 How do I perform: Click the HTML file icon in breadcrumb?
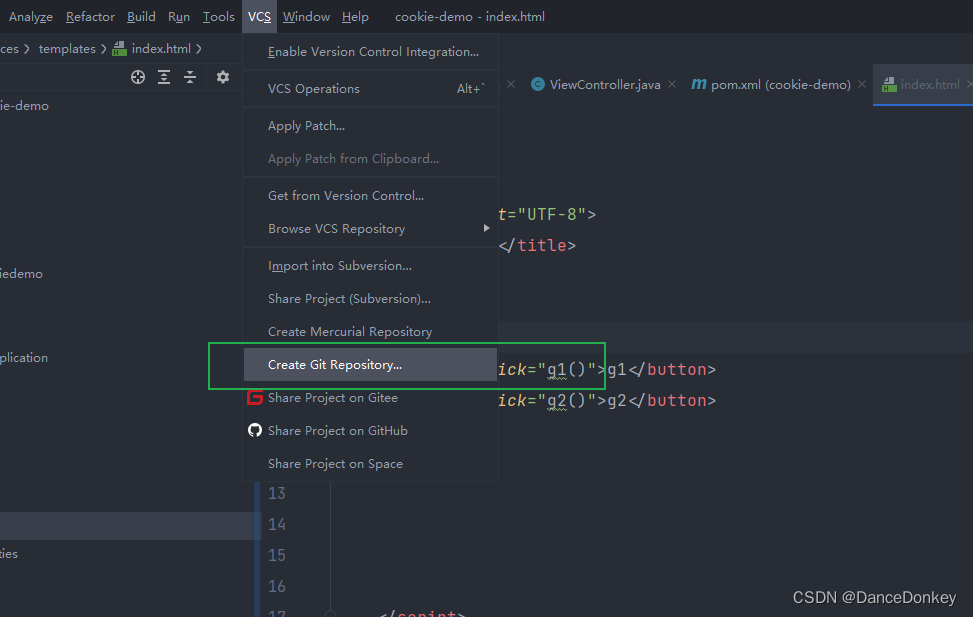point(119,49)
